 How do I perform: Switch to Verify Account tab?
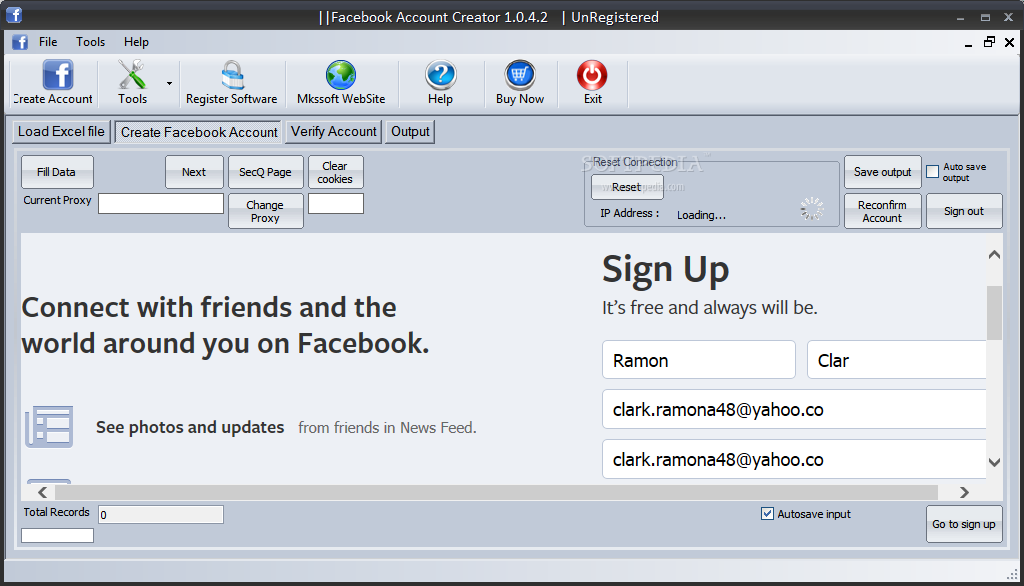click(334, 131)
